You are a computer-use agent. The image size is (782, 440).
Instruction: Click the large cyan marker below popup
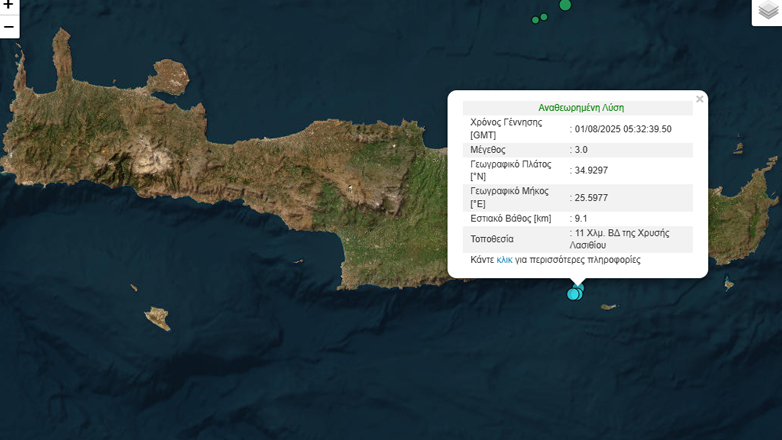coord(573,294)
